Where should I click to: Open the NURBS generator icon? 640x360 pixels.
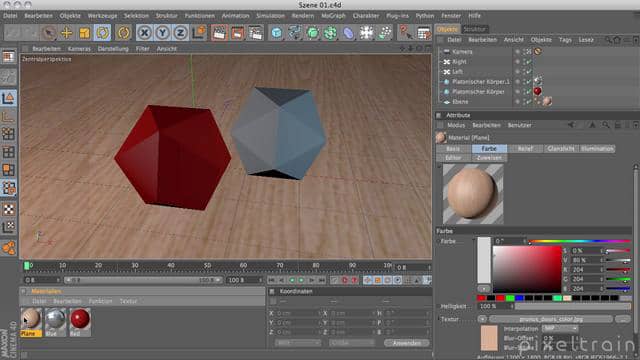click(313, 33)
